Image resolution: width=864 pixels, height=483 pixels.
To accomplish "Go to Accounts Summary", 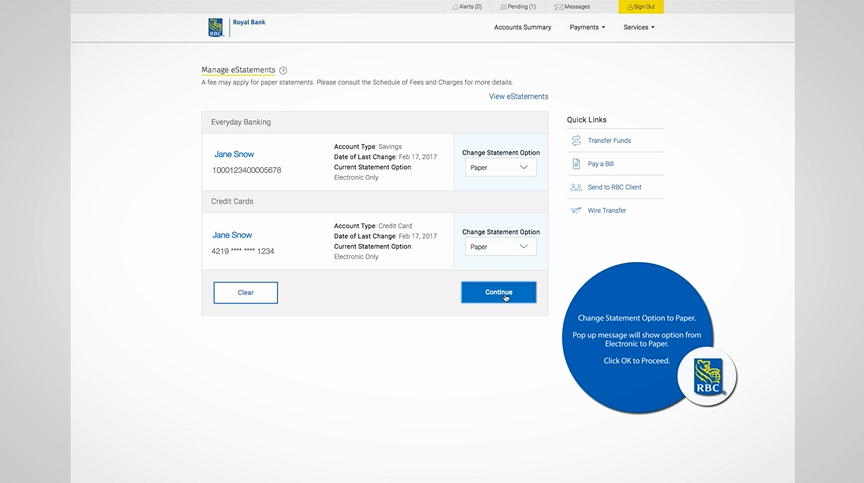I will (522, 27).
